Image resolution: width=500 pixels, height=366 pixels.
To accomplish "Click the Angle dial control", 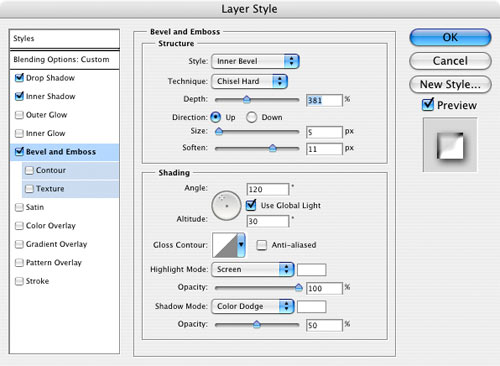I will pyautogui.click(x=226, y=206).
